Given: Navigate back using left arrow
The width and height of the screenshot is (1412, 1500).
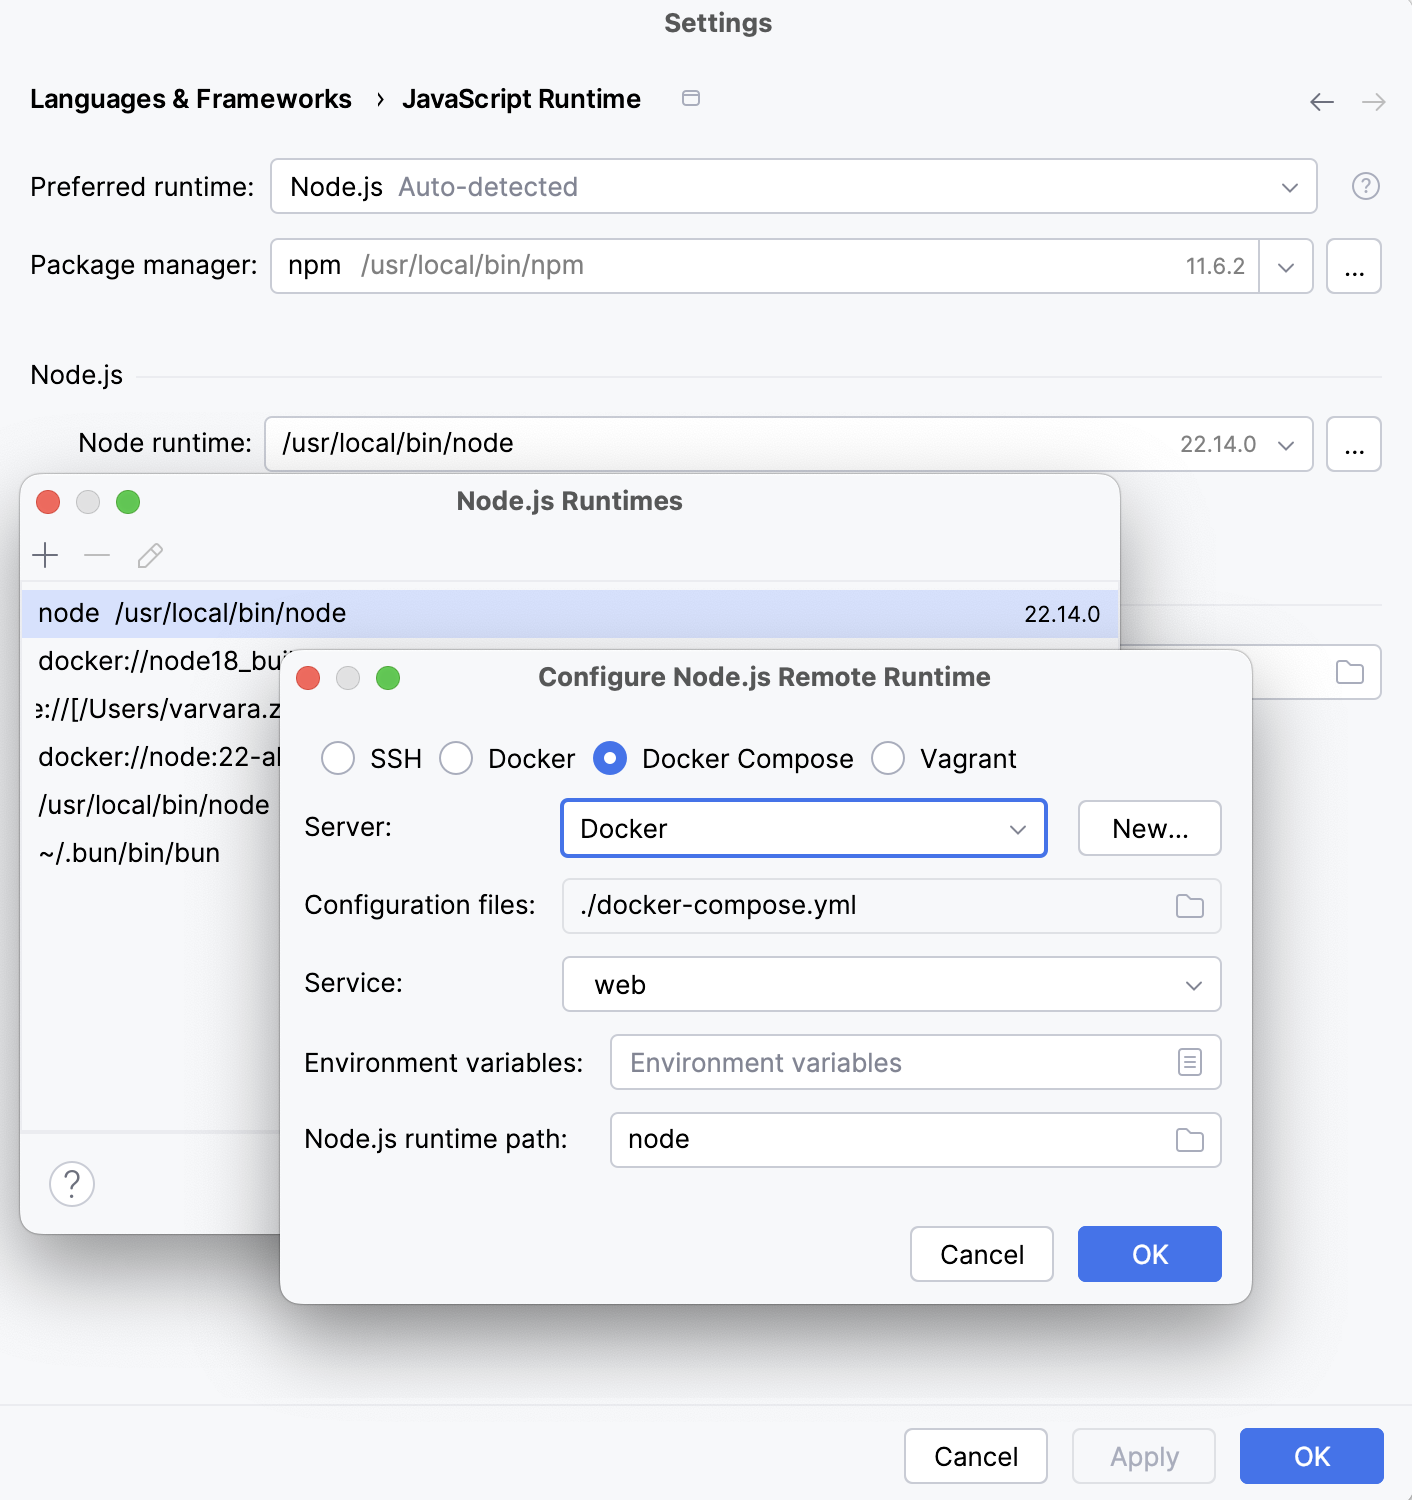Looking at the screenshot, I should tap(1321, 101).
